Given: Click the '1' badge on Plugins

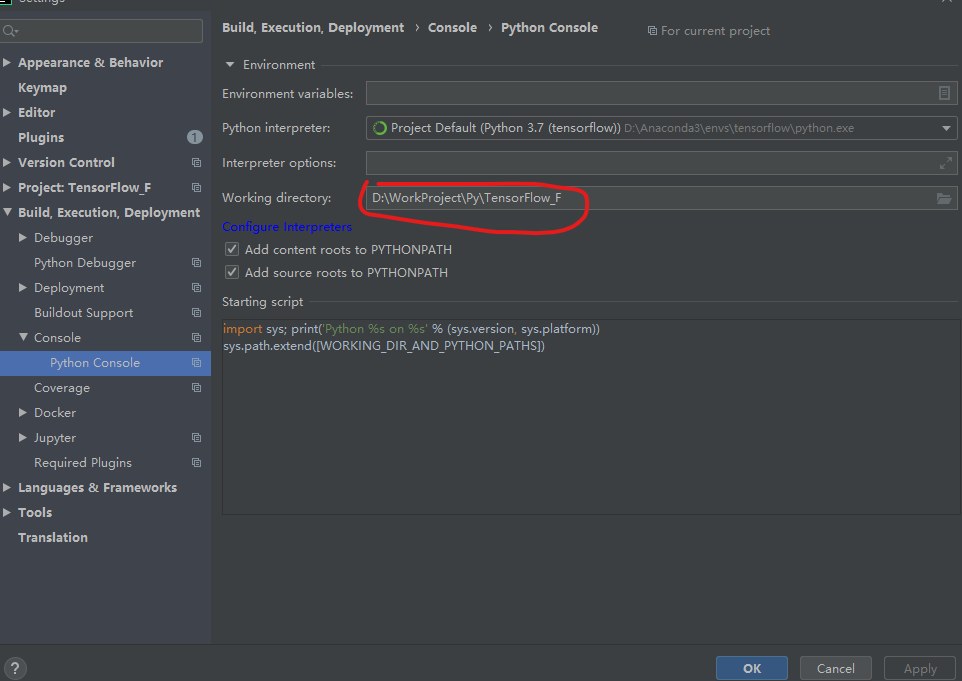Looking at the screenshot, I should [194, 137].
